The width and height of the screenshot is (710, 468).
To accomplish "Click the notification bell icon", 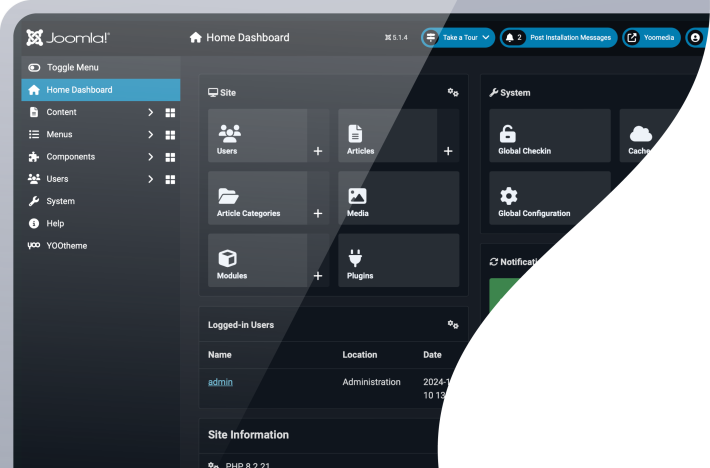I will [509, 38].
